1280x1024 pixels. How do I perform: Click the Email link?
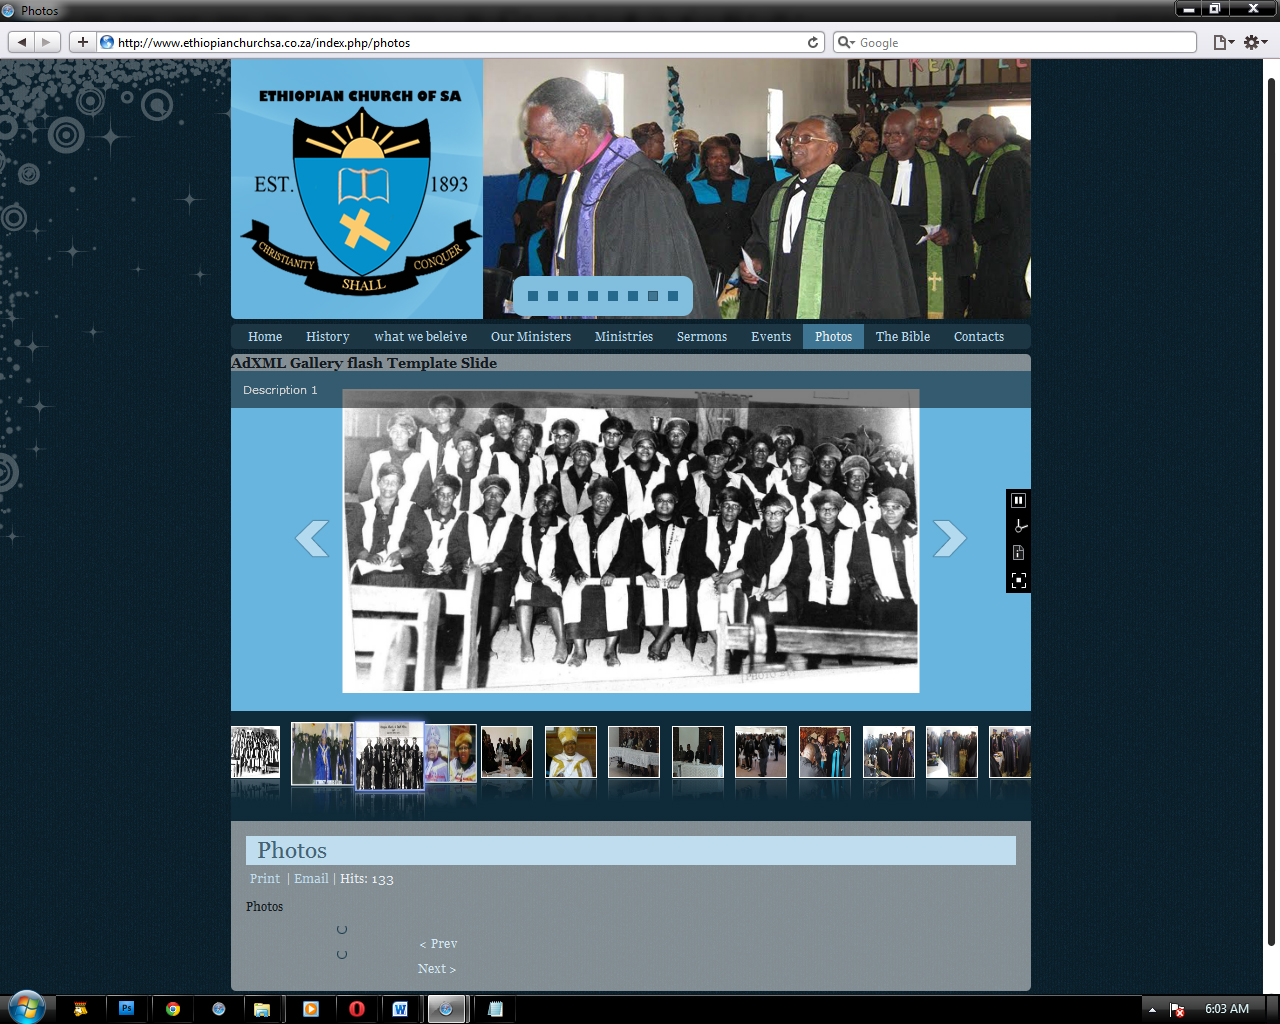[311, 879]
